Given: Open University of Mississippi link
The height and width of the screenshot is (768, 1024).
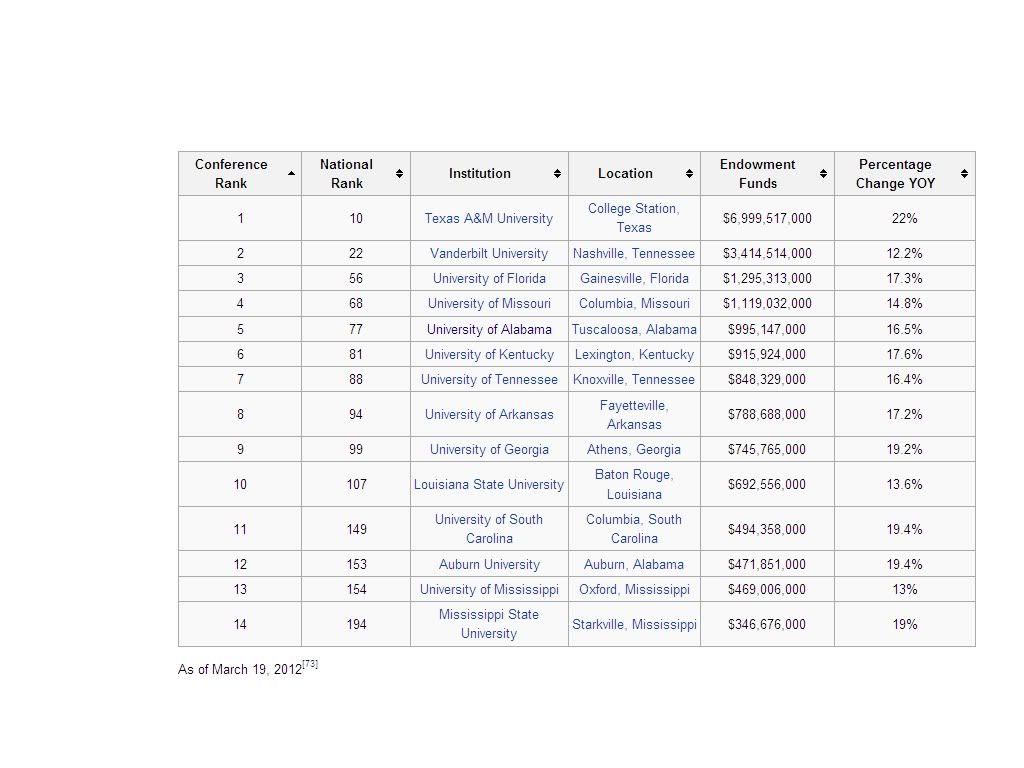Looking at the screenshot, I should pyautogui.click(x=489, y=590).
